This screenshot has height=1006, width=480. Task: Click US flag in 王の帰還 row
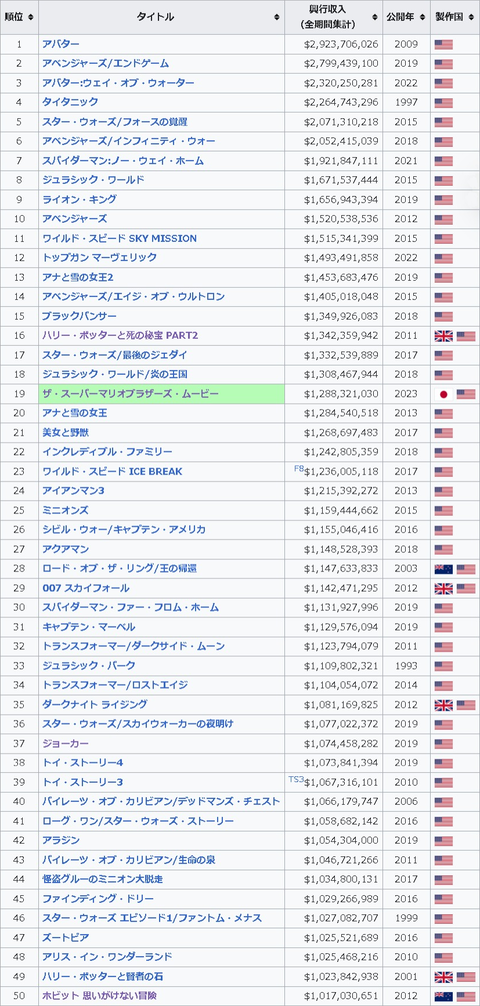click(466, 568)
